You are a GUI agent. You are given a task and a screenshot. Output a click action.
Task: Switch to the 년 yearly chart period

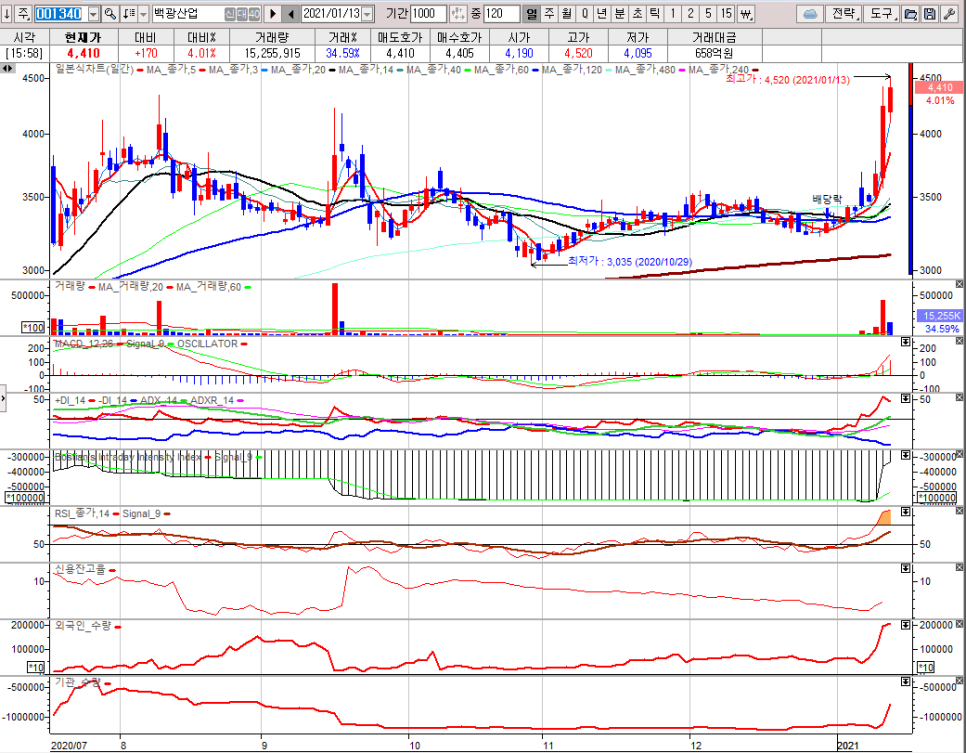602,14
